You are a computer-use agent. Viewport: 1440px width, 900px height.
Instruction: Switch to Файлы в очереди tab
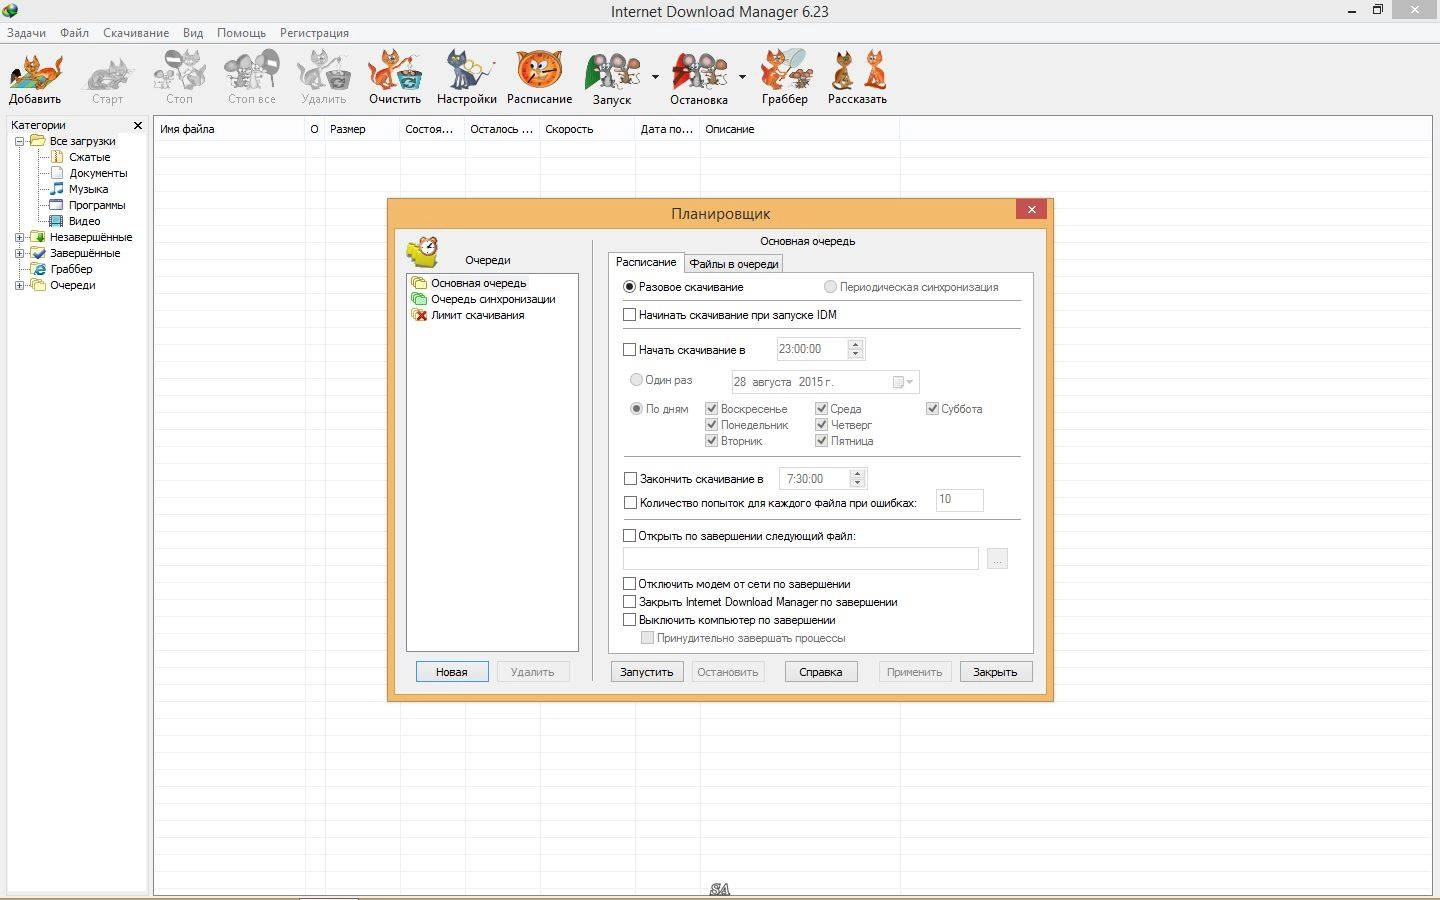pos(733,264)
